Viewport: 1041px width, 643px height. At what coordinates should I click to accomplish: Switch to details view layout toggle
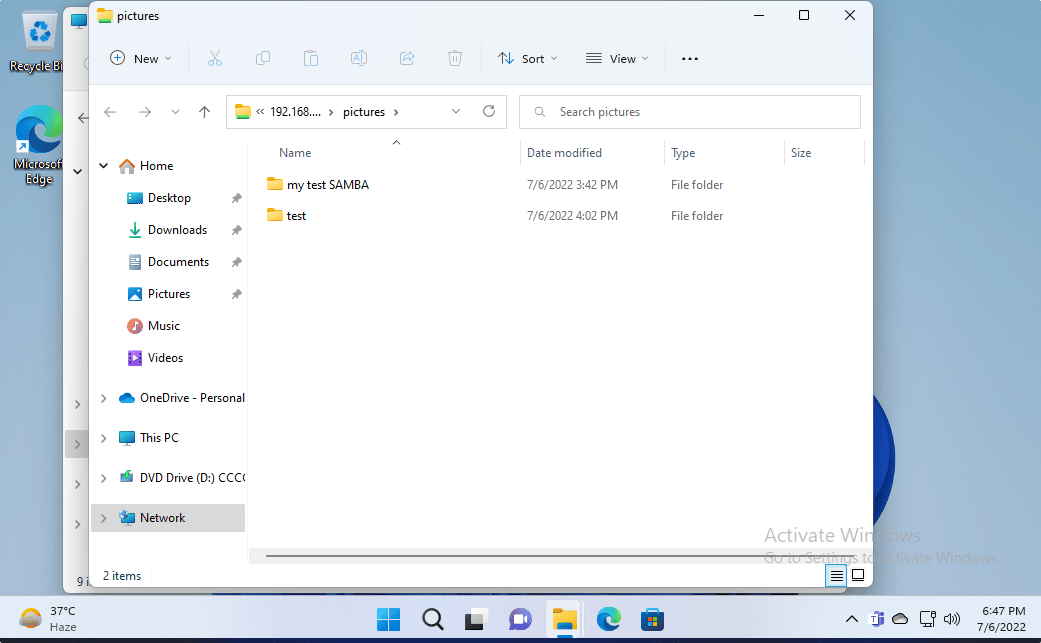[x=837, y=576]
